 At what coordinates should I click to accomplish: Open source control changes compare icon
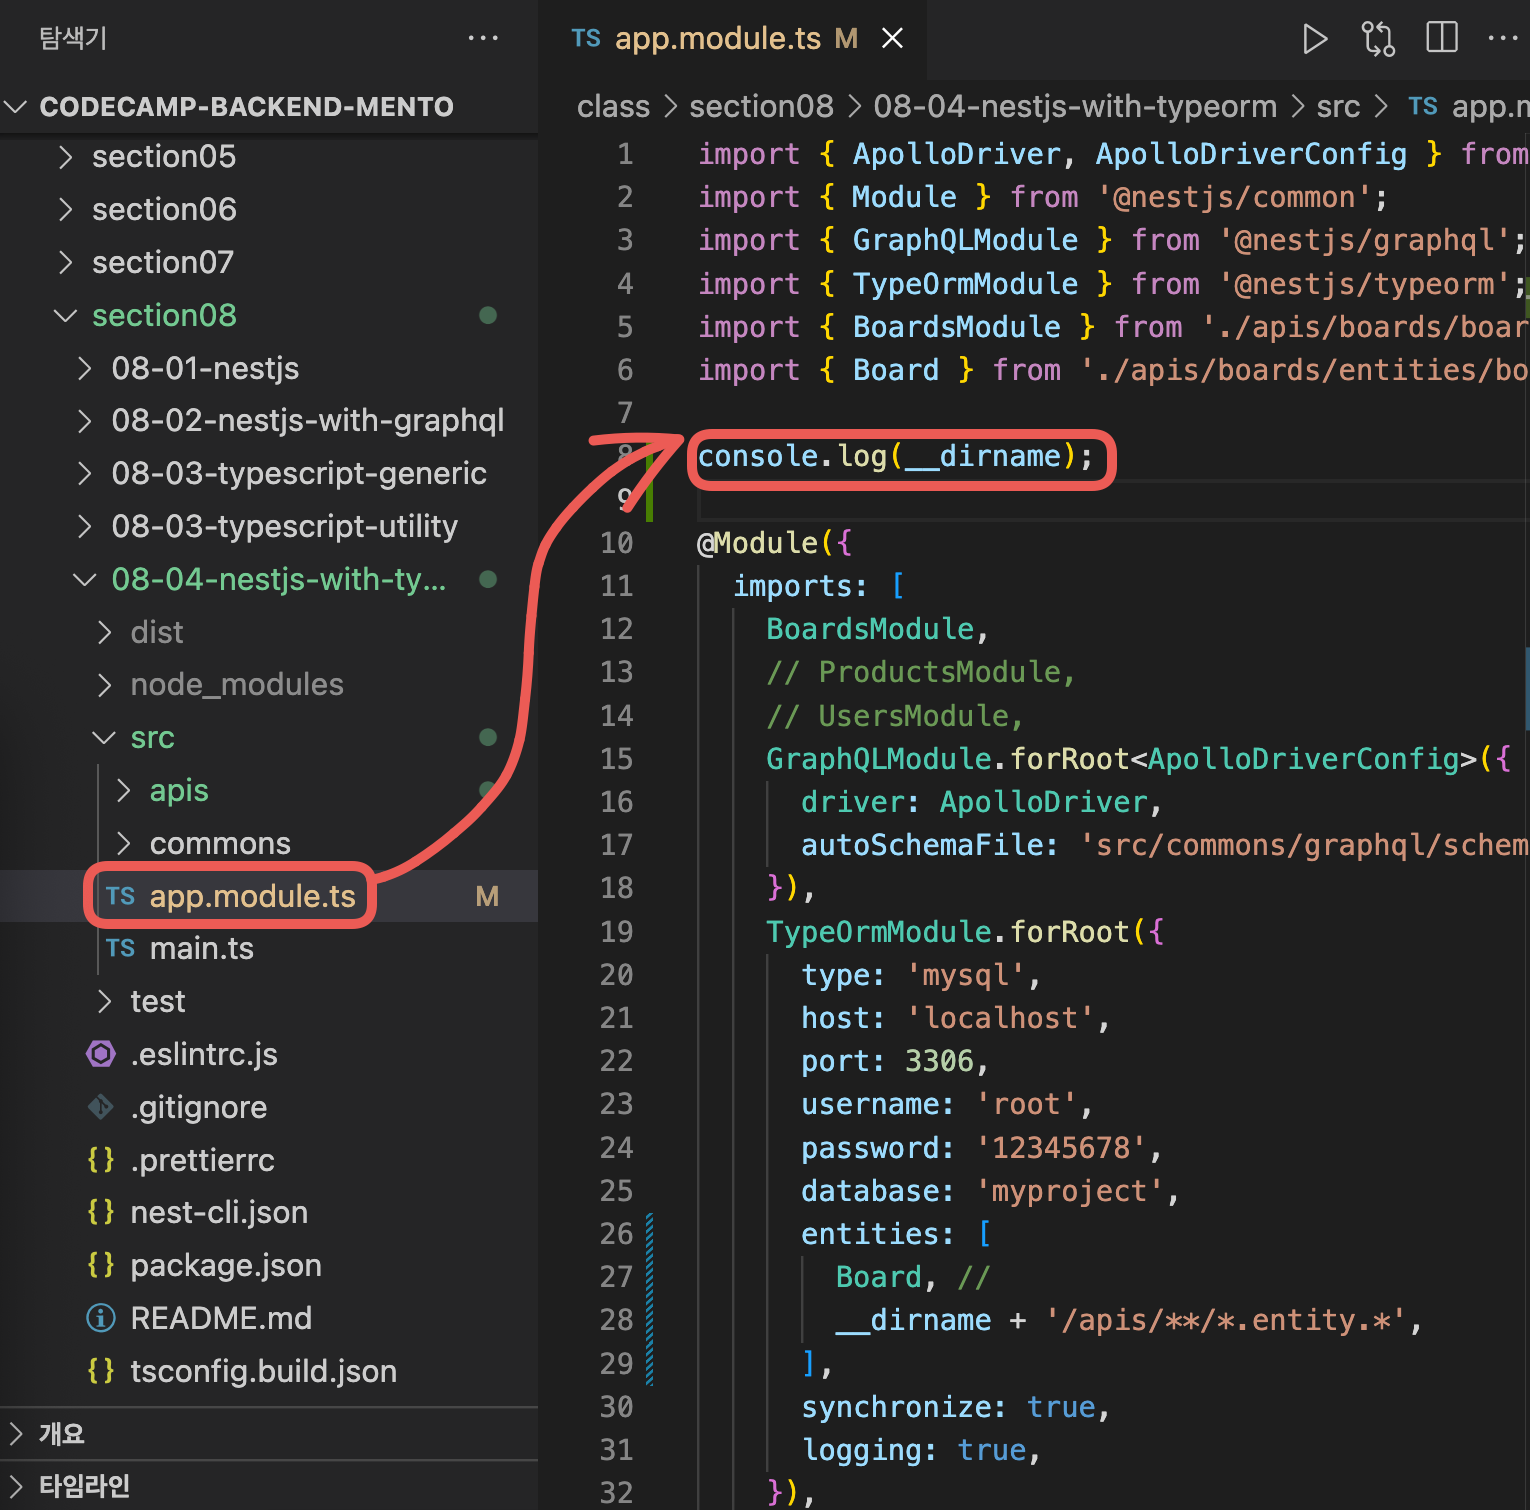click(x=1378, y=39)
